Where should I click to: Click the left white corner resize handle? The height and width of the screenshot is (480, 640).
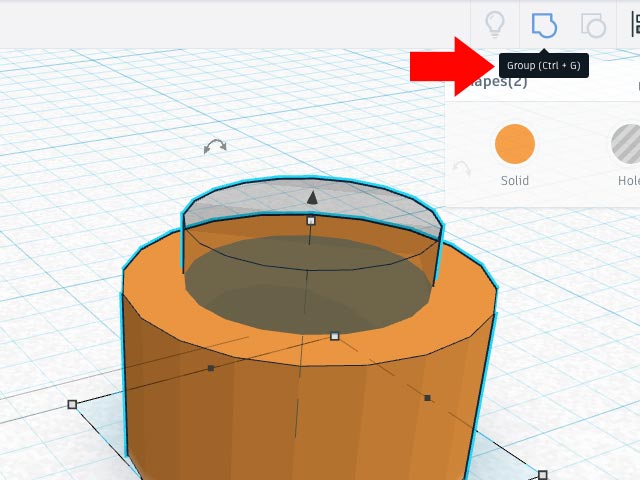point(72,404)
